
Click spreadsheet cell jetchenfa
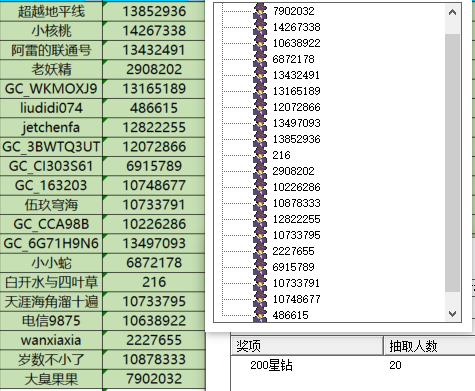pos(51,127)
